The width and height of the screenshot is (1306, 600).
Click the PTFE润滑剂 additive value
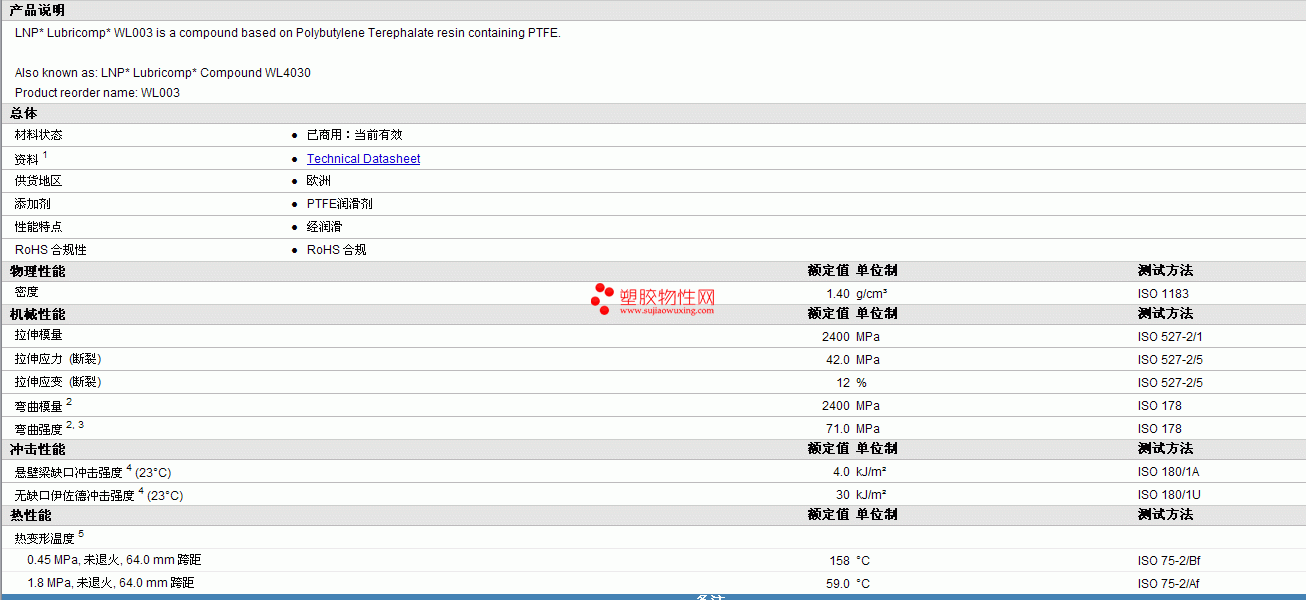pyautogui.click(x=340, y=204)
